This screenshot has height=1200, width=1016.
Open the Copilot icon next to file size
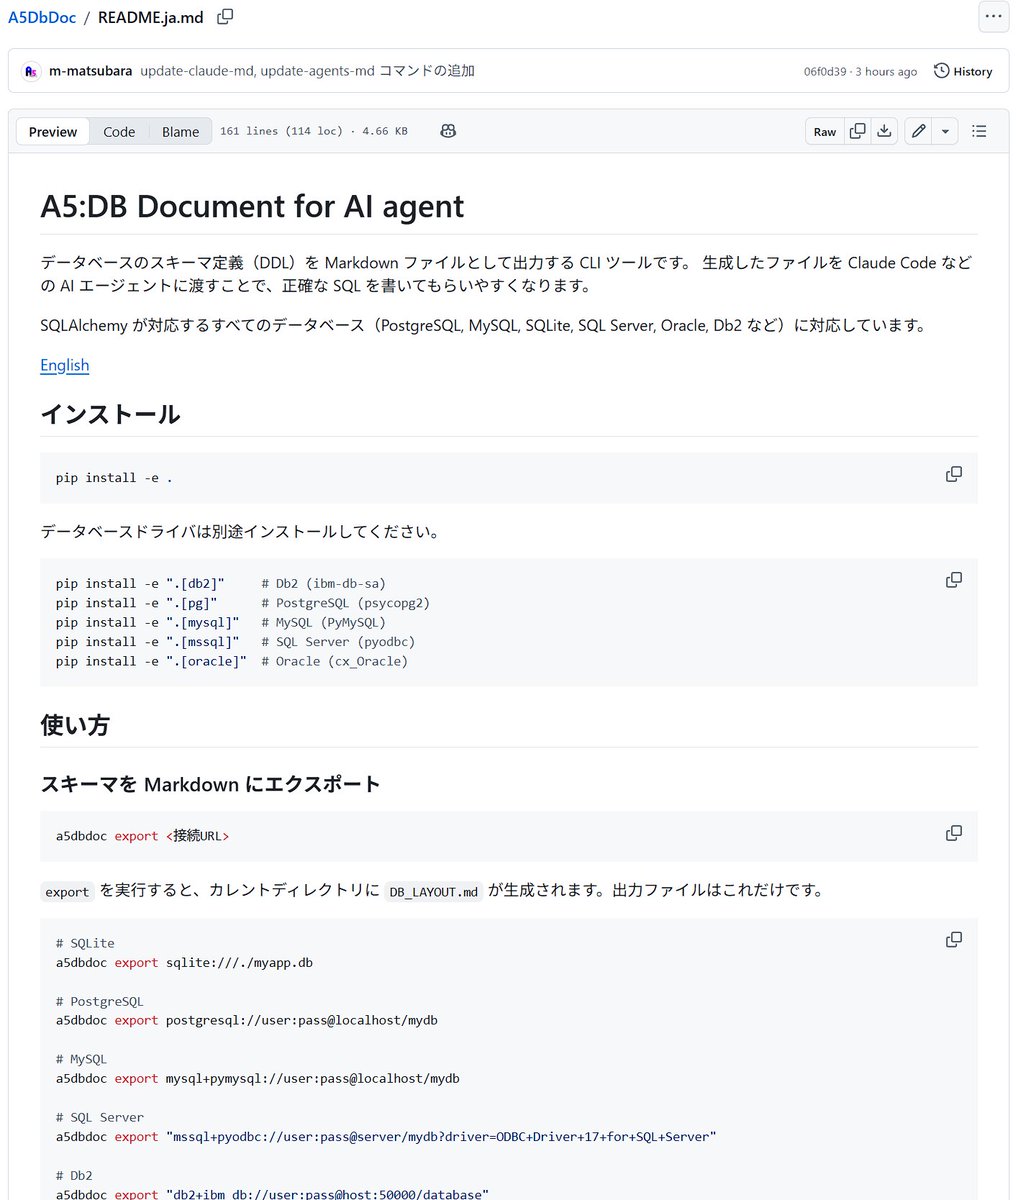[x=448, y=131]
